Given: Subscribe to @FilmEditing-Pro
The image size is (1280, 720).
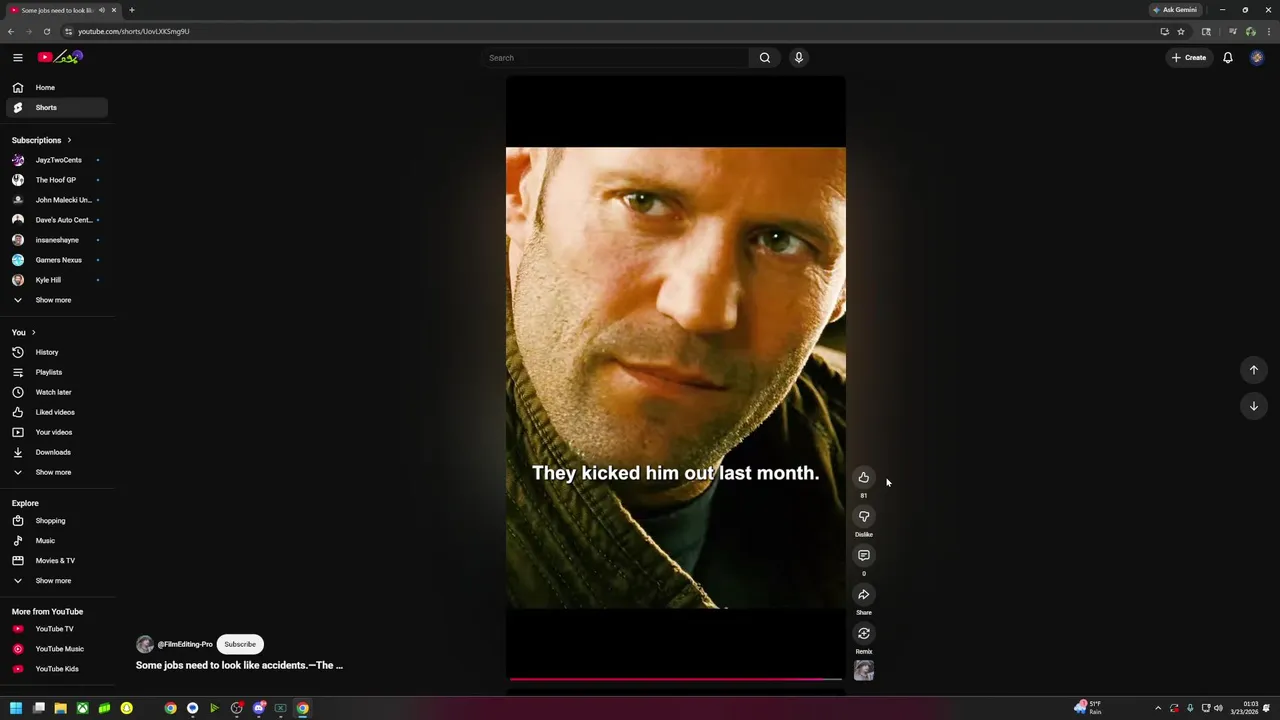Looking at the screenshot, I should (x=240, y=644).
